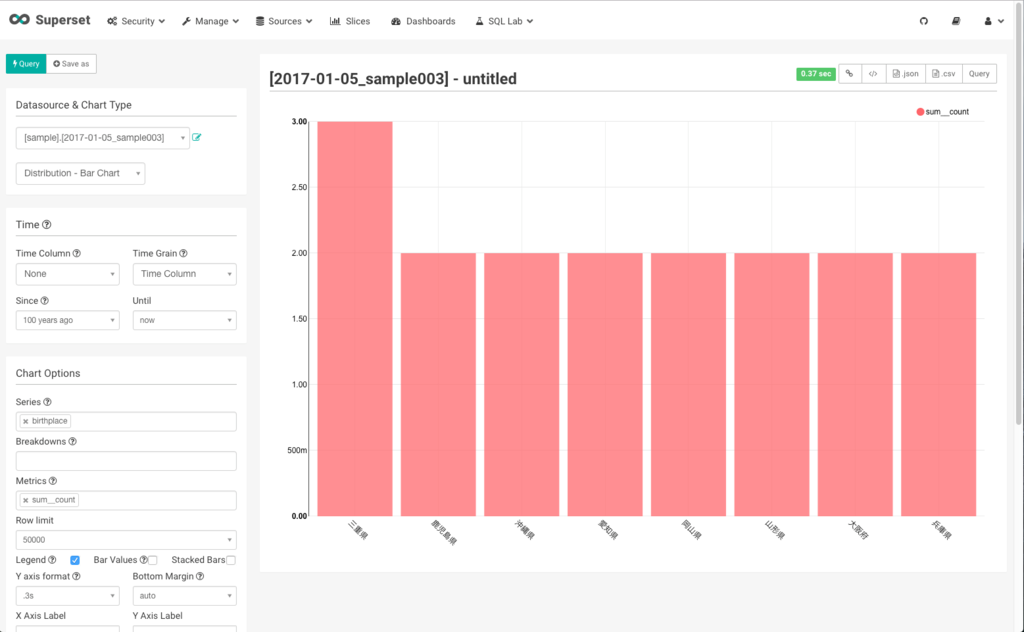Edit the datasource with the pencil icon
1024x632 pixels.
pos(197,138)
